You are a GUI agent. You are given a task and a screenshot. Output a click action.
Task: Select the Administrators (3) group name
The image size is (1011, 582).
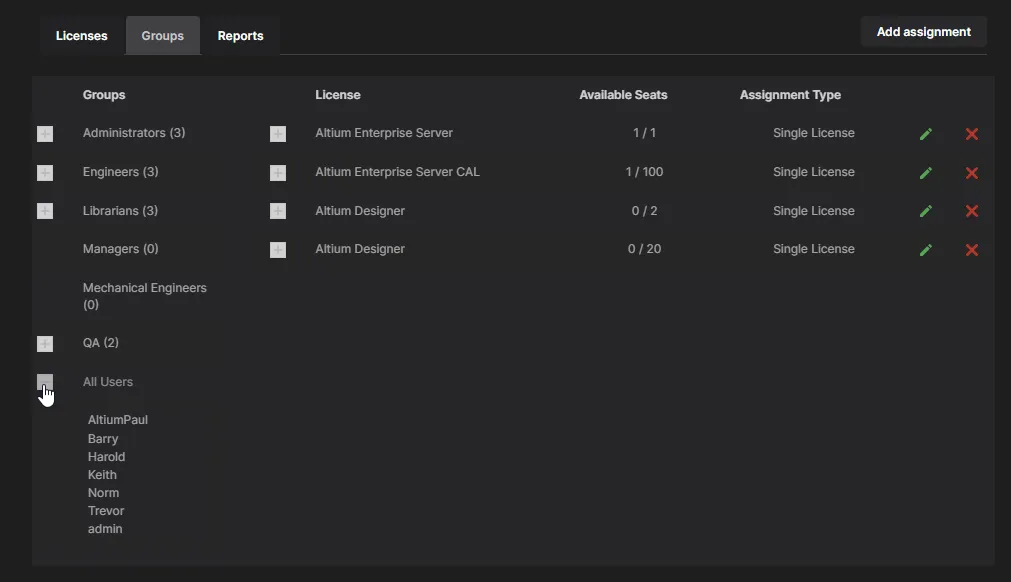click(134, 133)
